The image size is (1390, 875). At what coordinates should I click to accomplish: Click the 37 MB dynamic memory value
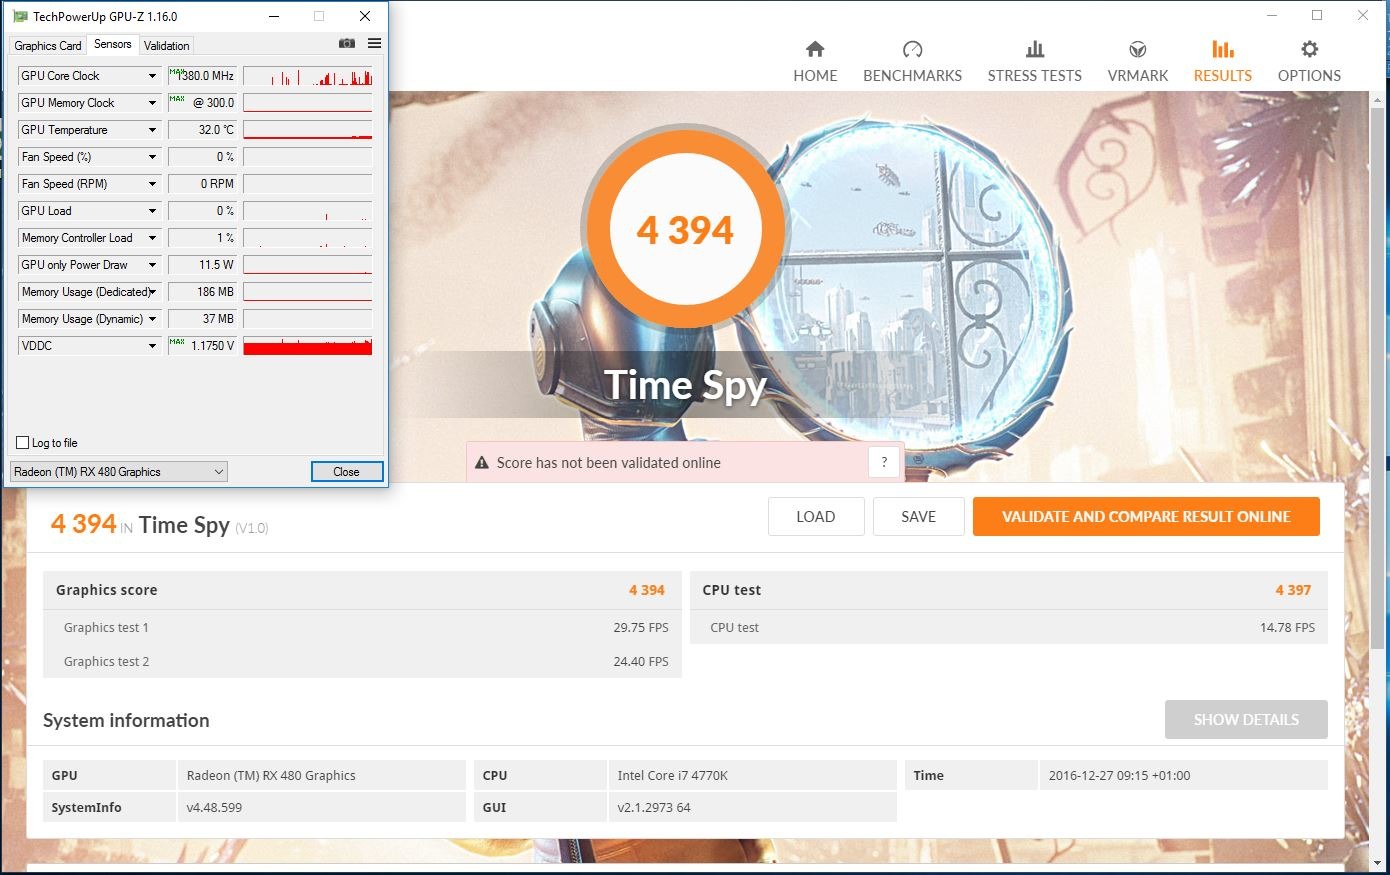click(x=202, y=319)
